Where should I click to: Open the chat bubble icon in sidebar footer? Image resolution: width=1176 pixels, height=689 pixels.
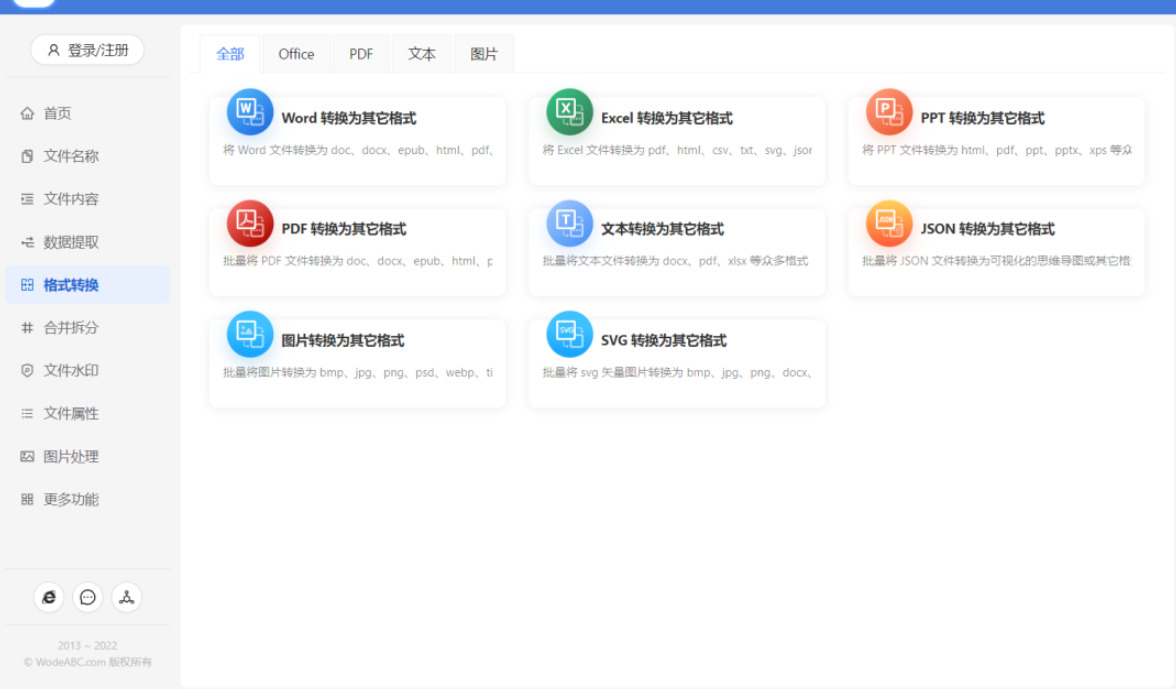(x=88, y=598)
